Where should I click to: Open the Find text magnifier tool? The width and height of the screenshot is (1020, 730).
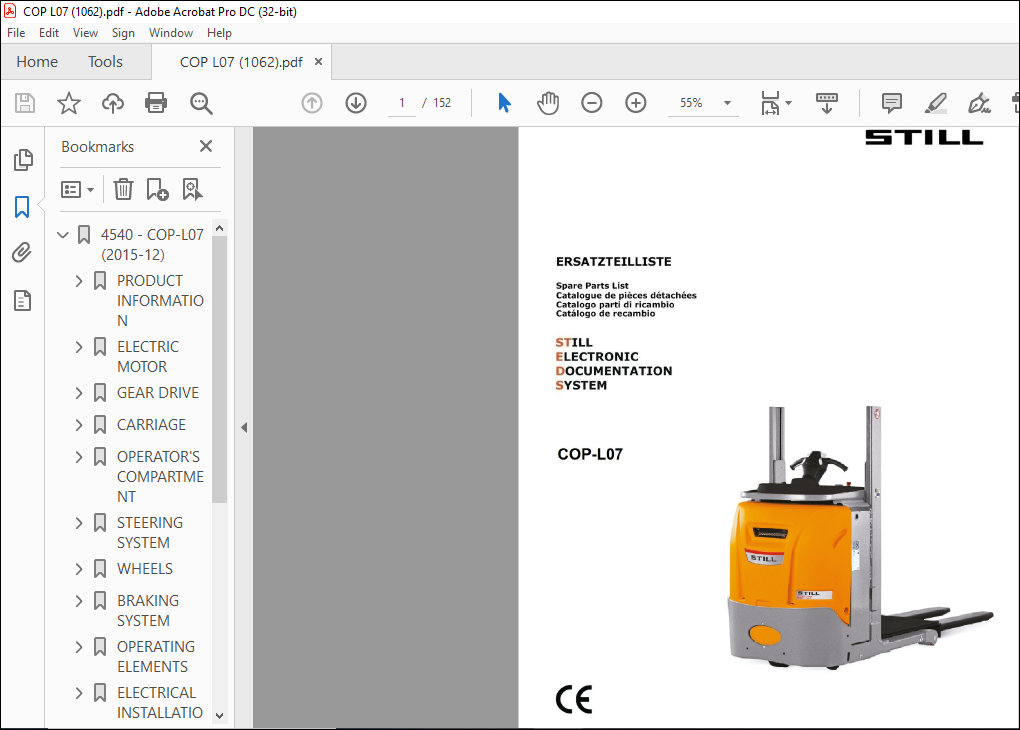201,103
